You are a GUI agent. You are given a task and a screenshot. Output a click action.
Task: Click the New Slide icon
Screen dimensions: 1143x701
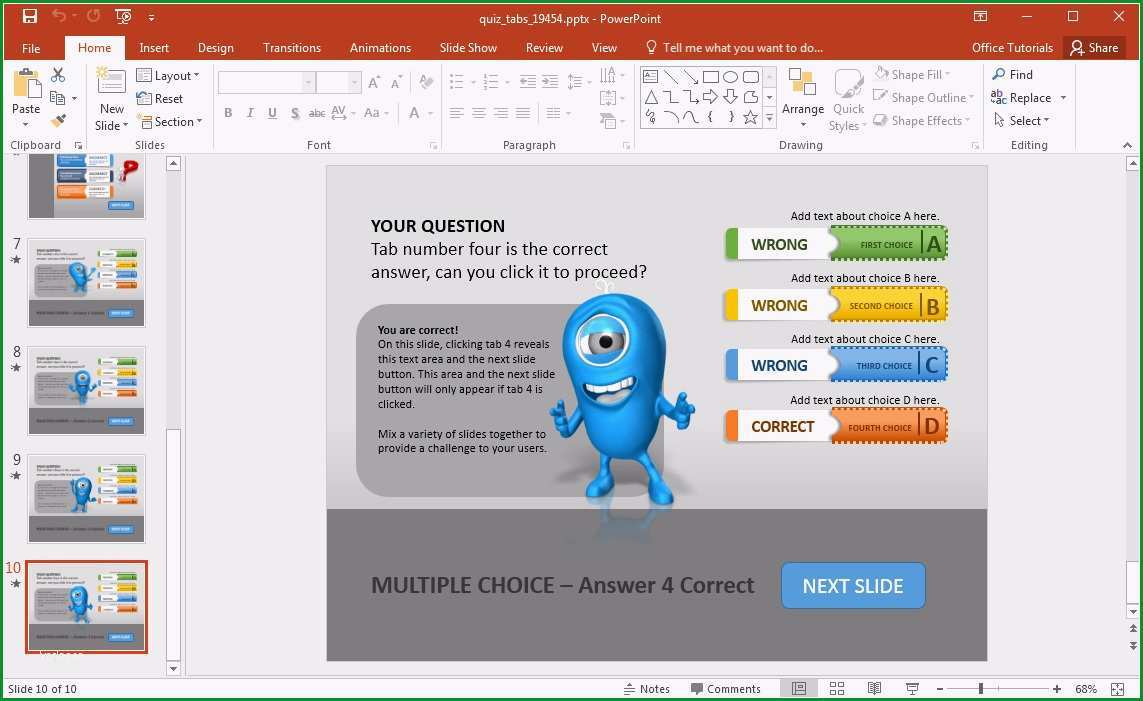click(111, 82)
